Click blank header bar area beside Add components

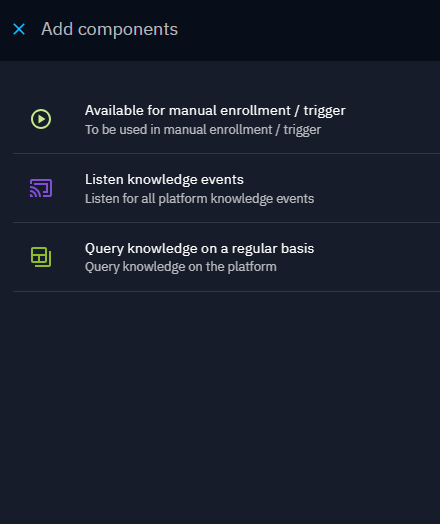pos(309,30)
